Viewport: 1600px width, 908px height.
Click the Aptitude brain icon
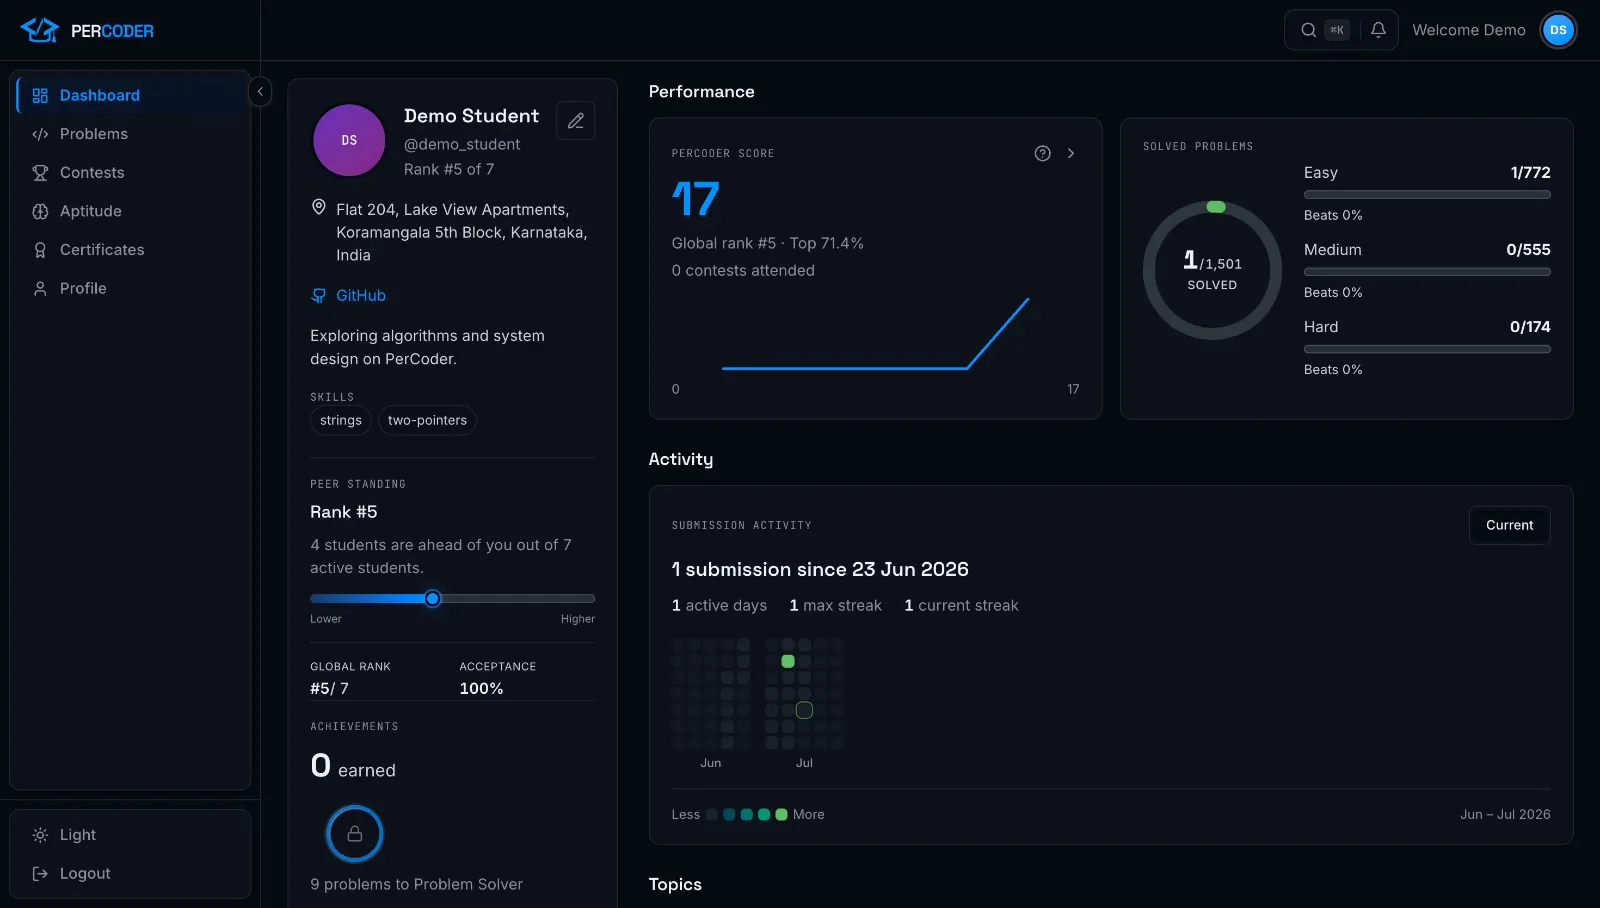[40, 211]
